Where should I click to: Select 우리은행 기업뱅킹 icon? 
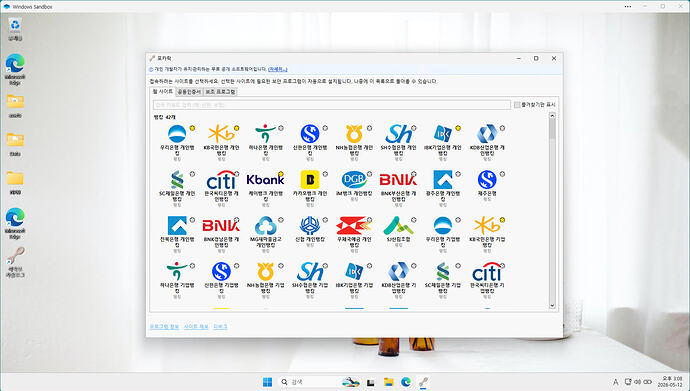coord(443,226)
